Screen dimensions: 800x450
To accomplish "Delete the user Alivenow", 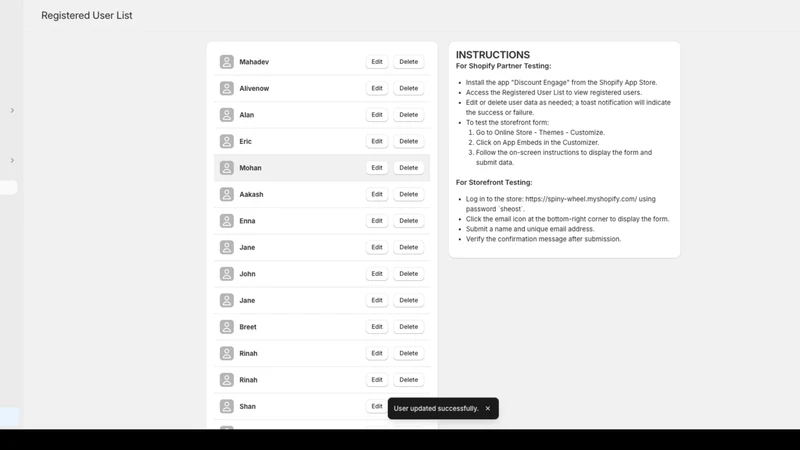I will [409, 88].
